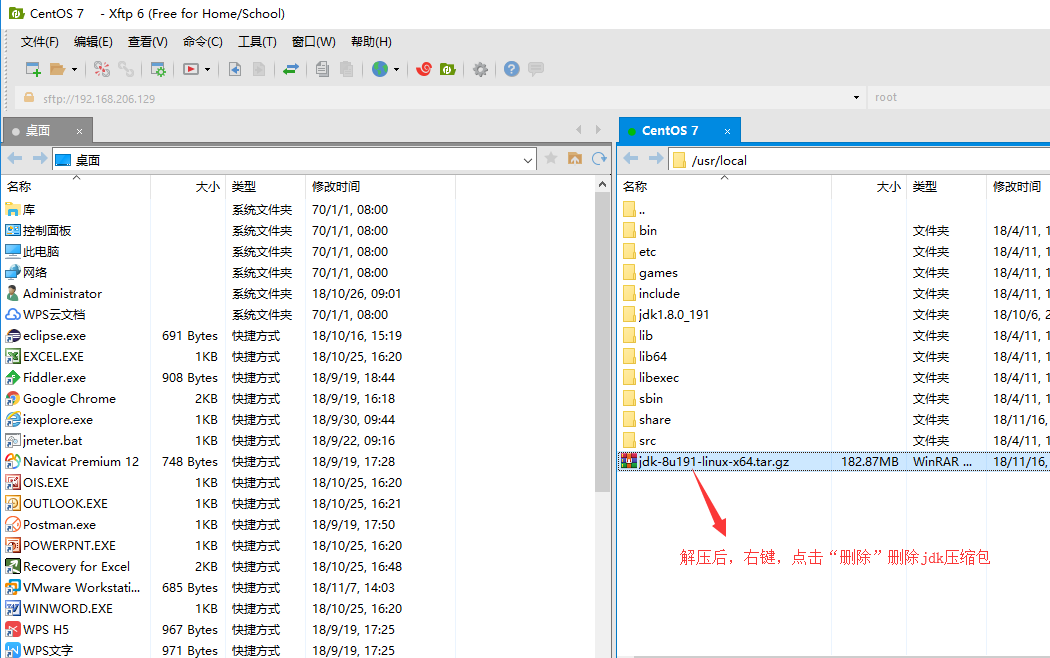
Task: Click the globe encoding toolbar icon
Action: (380, 69)
